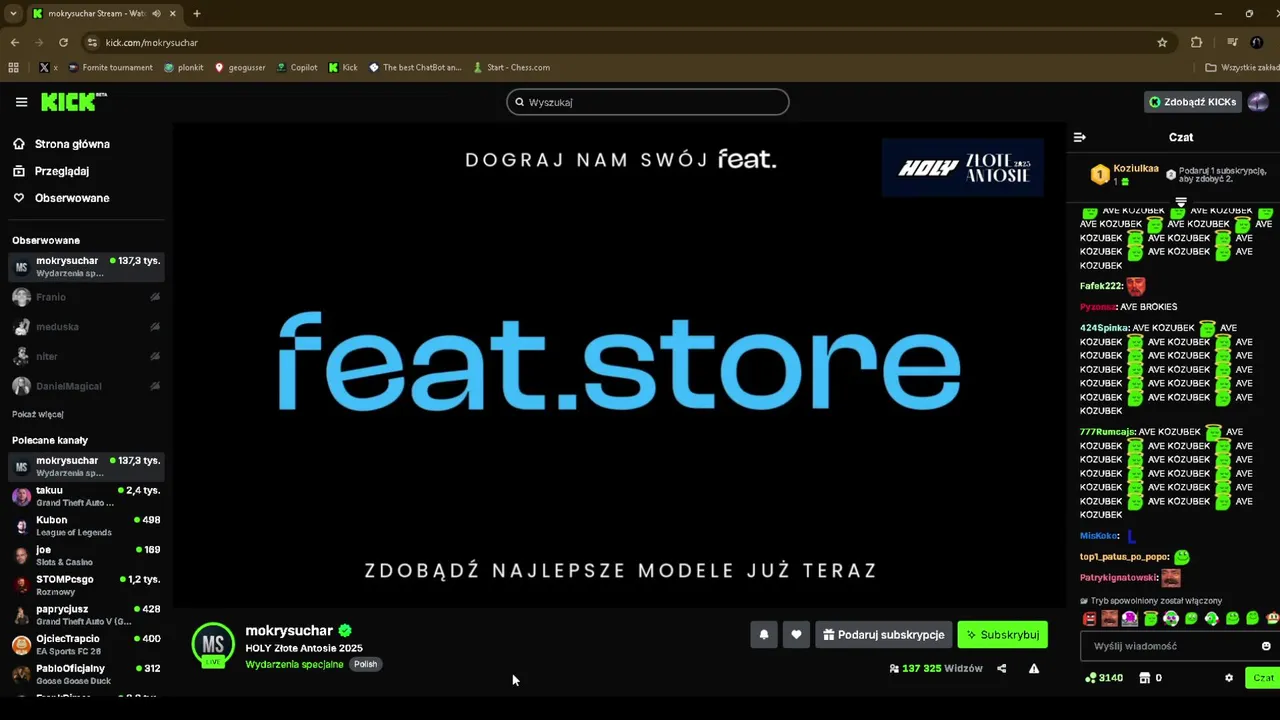Click Wydarzenia specjalne category link
This screenshot has width=1280, height=720.
(294, 665)
